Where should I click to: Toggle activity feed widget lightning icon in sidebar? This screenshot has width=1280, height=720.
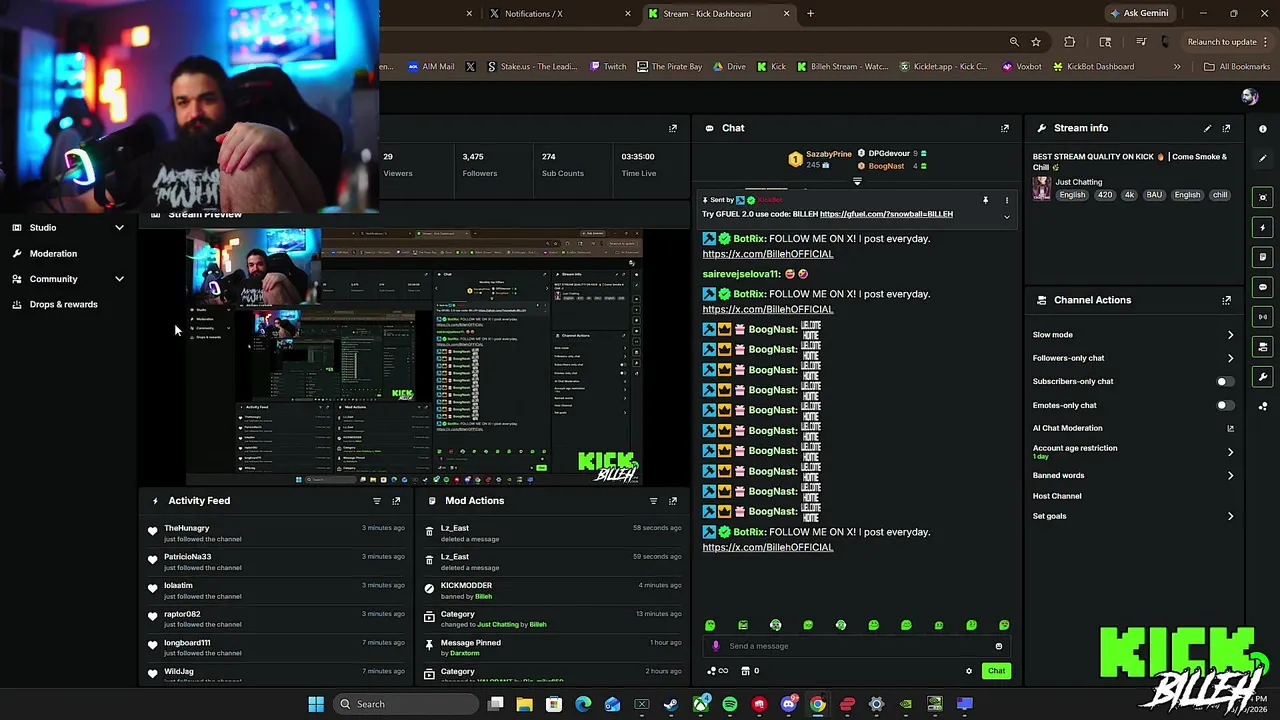(1263, 227)
